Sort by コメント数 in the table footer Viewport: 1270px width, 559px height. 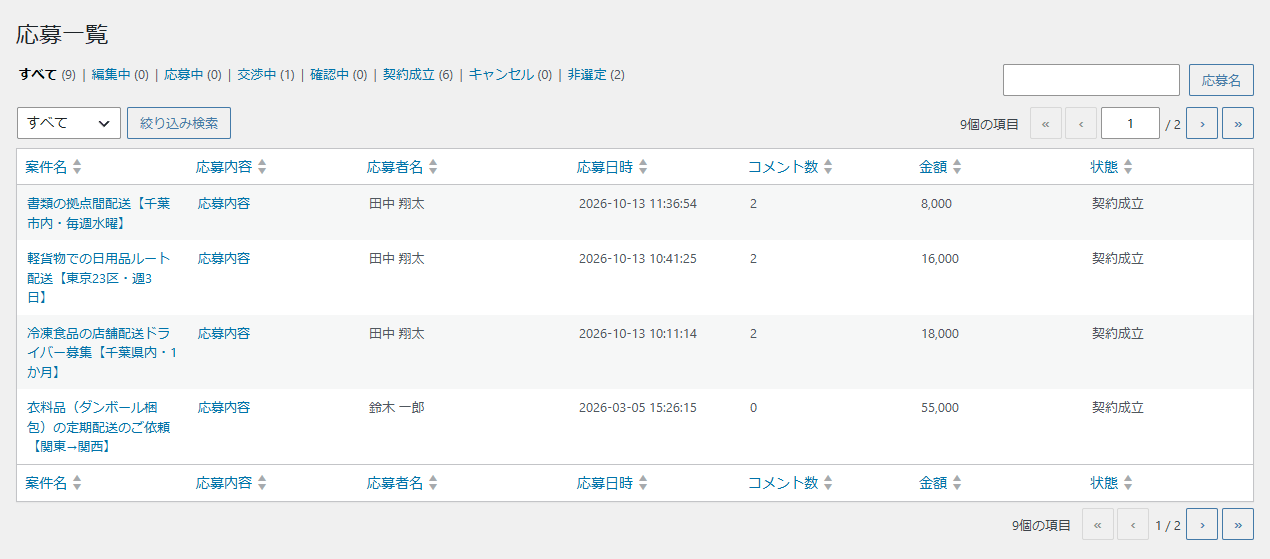coord(791,483)
